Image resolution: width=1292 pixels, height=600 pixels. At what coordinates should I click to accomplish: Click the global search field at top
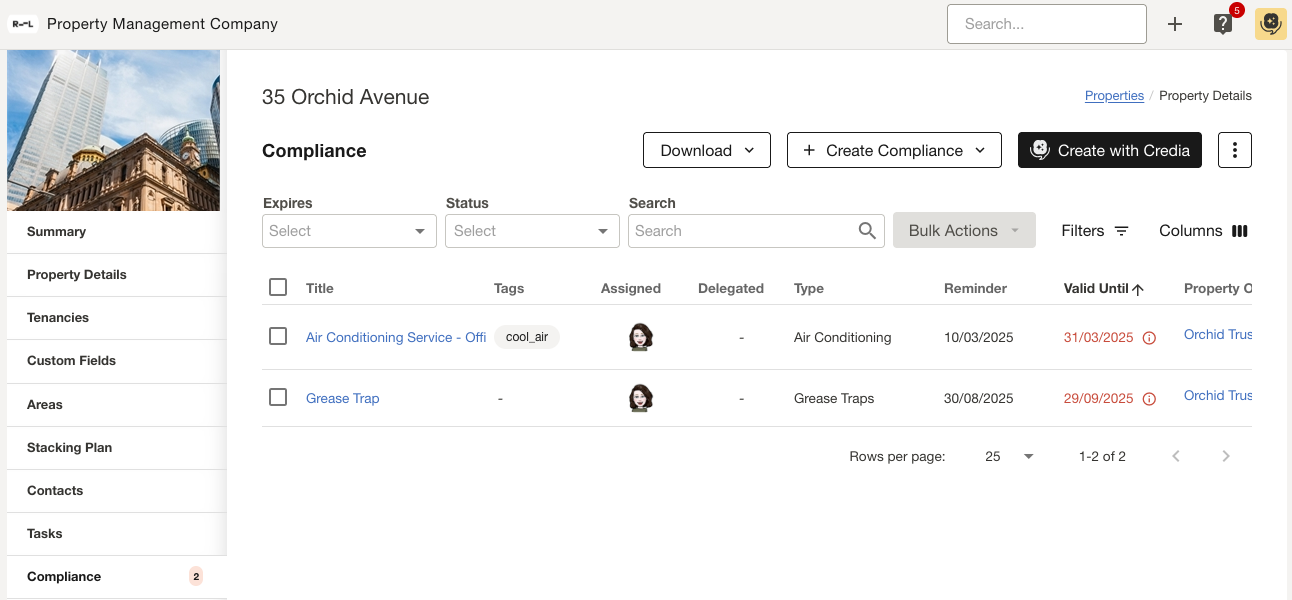pos(1046,24)
